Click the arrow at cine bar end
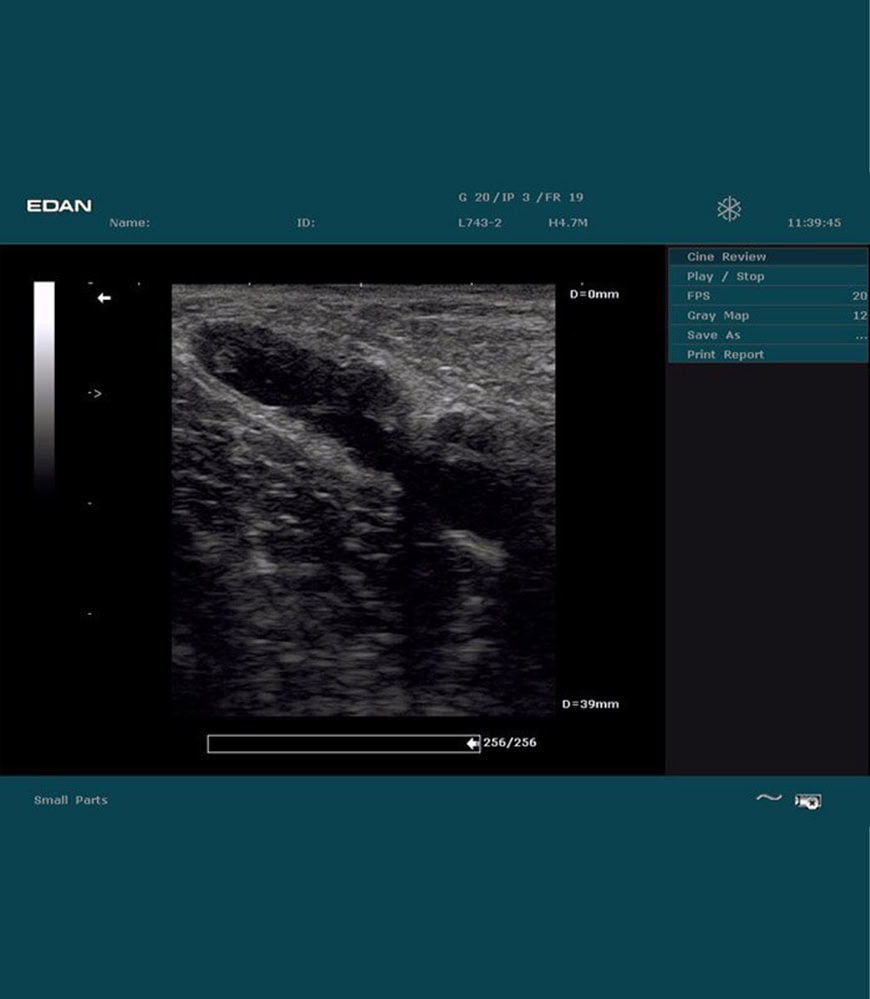This screenshot has height=999, width=870. pos(472,743)
